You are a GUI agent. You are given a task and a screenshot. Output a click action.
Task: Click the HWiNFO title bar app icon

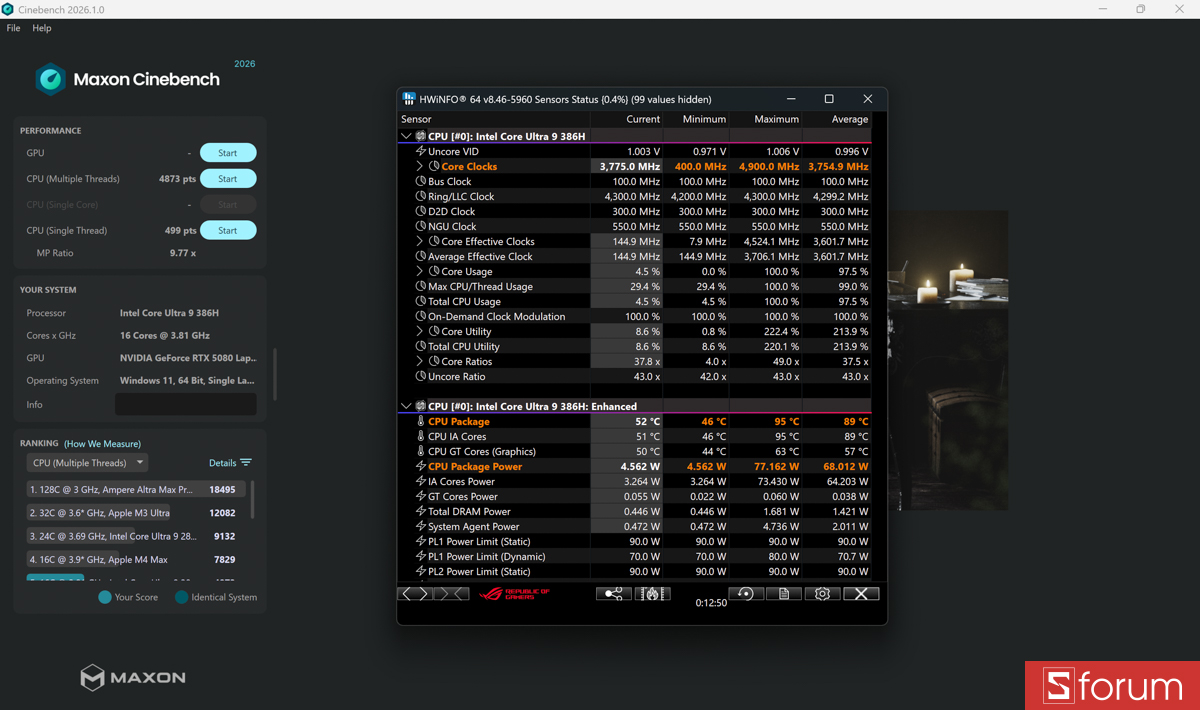[409, 99]
